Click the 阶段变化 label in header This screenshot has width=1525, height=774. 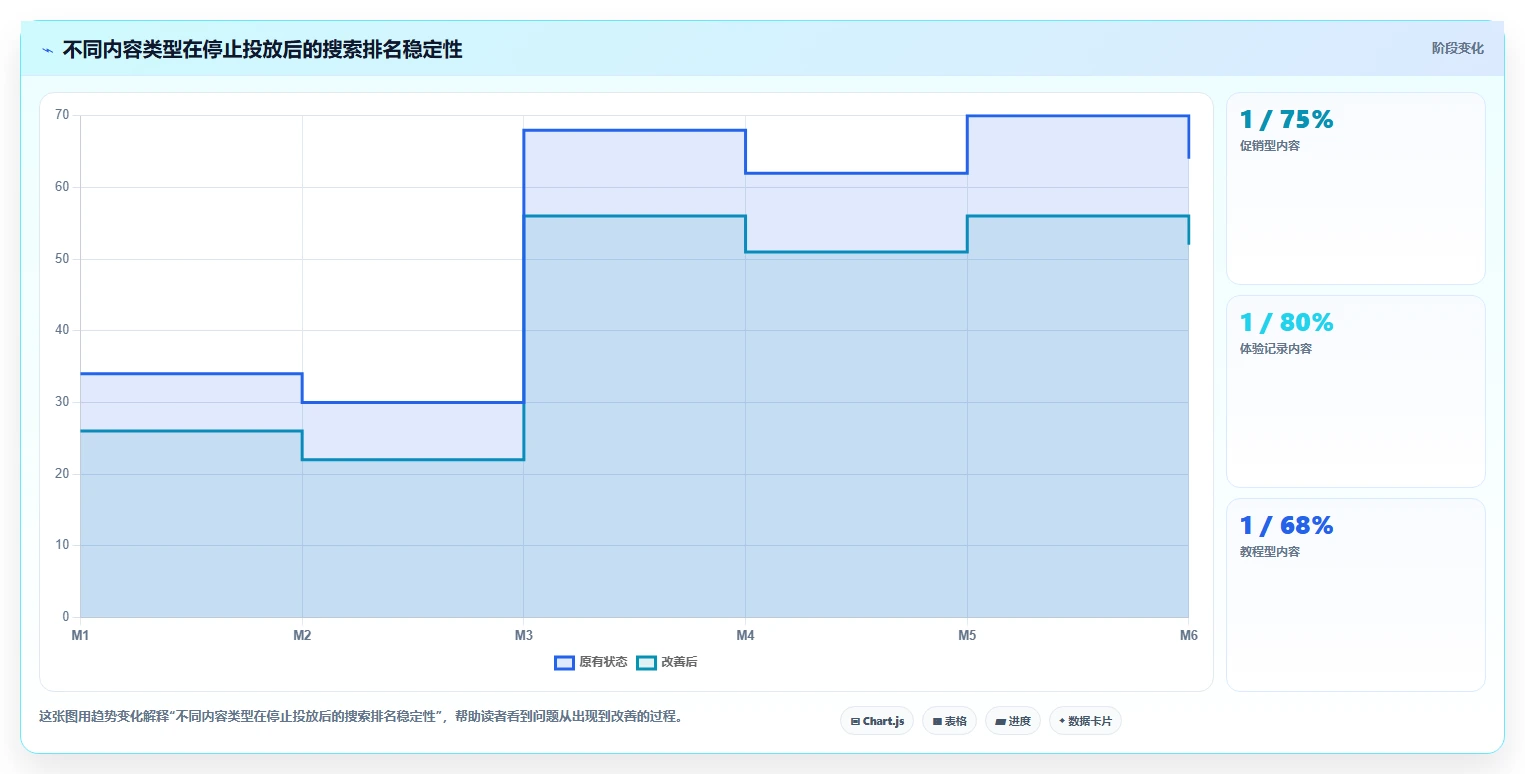pyautogui.click(x=1457, y=48)
